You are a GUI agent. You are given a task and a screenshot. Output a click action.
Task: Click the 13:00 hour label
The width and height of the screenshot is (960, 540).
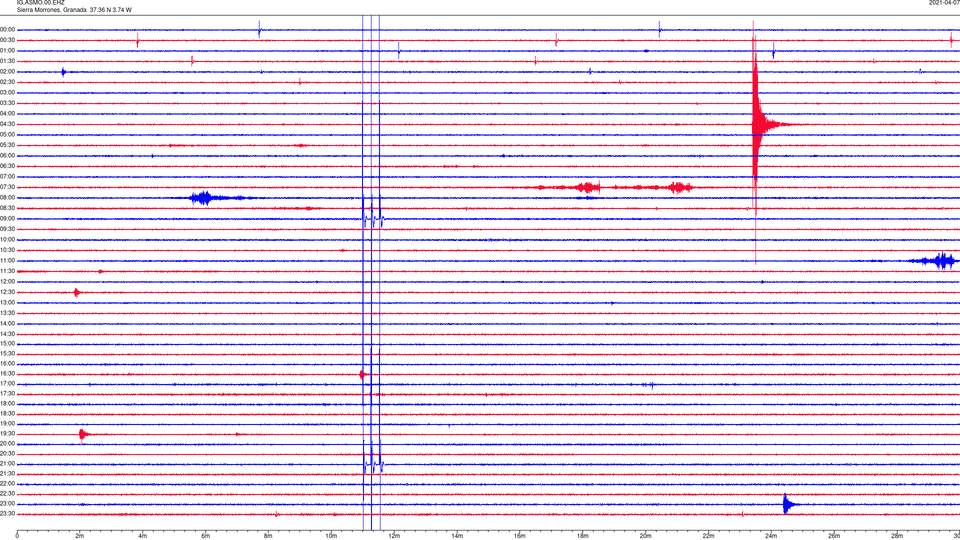(x=8, y=302)
